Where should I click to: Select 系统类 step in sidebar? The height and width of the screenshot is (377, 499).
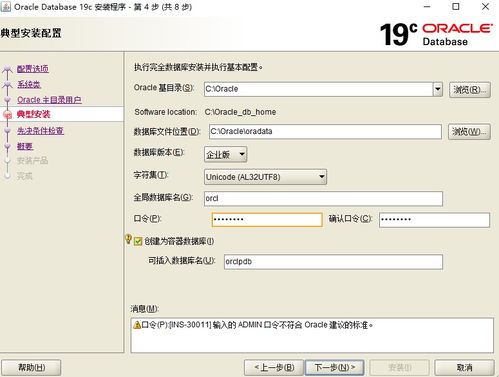coord(29,84)
